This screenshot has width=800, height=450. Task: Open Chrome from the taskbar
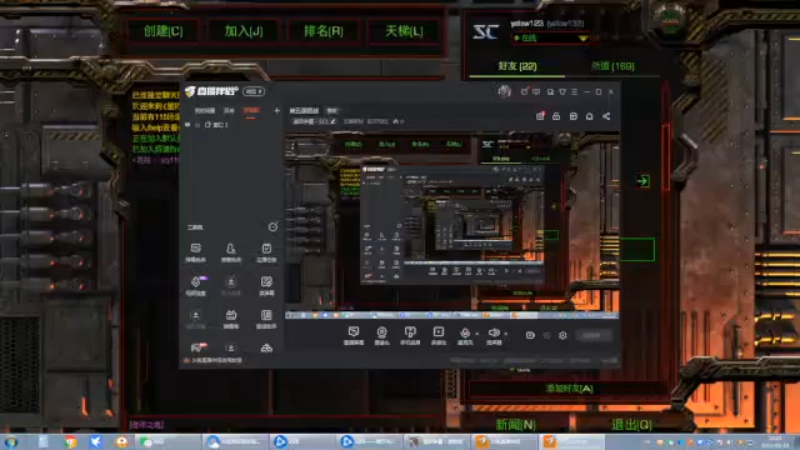click(x=70, y=442)
